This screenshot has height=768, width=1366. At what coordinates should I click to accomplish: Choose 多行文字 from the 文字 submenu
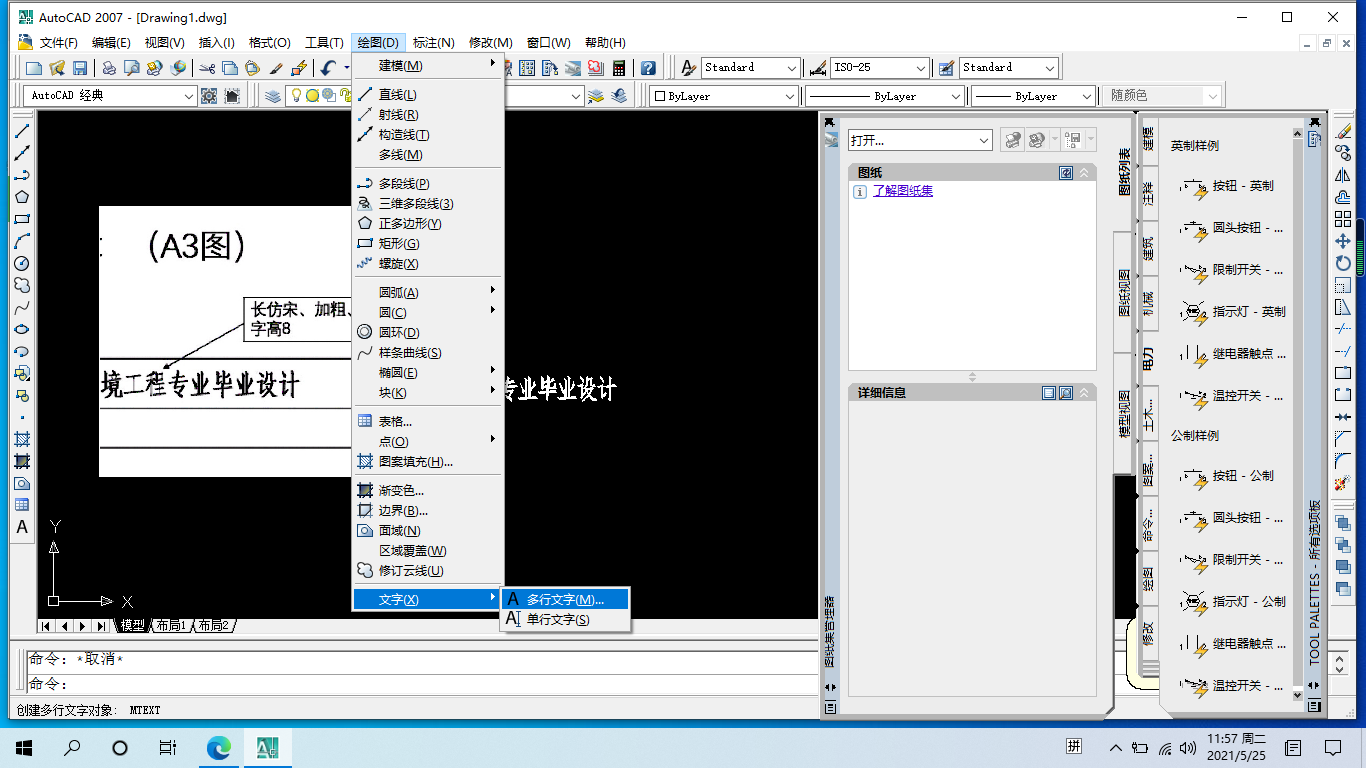tap(565, 597)
